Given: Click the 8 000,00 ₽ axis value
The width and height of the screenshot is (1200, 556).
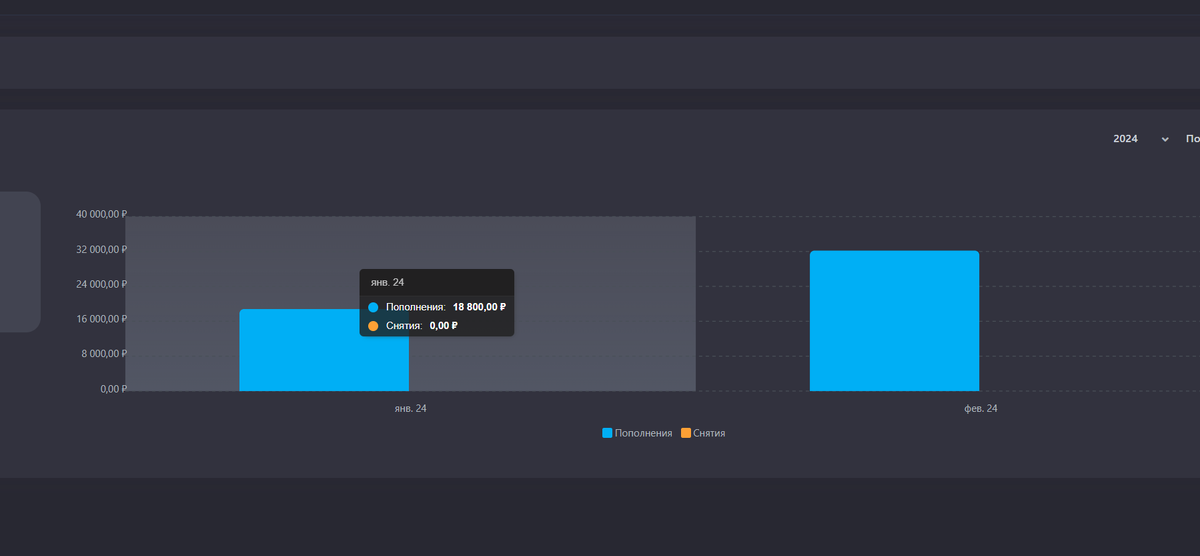Looking at the screenshot, I should click(105, 354).
